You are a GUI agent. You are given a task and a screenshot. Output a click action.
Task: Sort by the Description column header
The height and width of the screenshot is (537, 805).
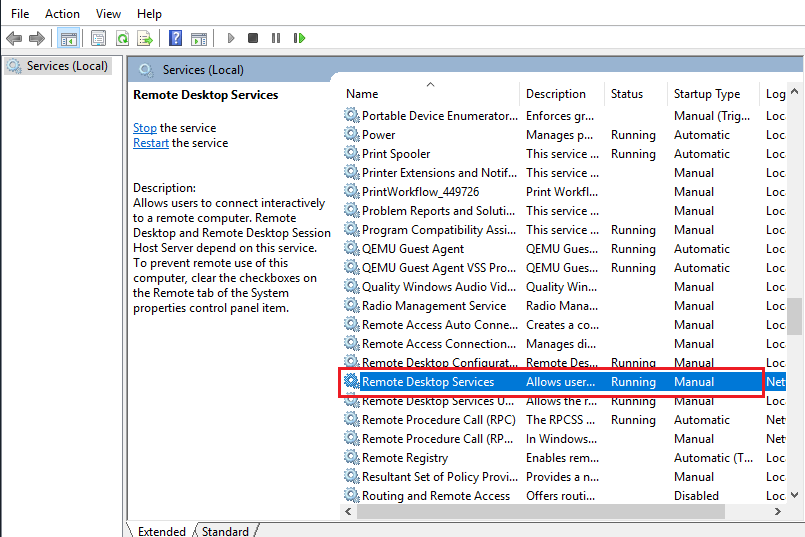click(562, 94)
